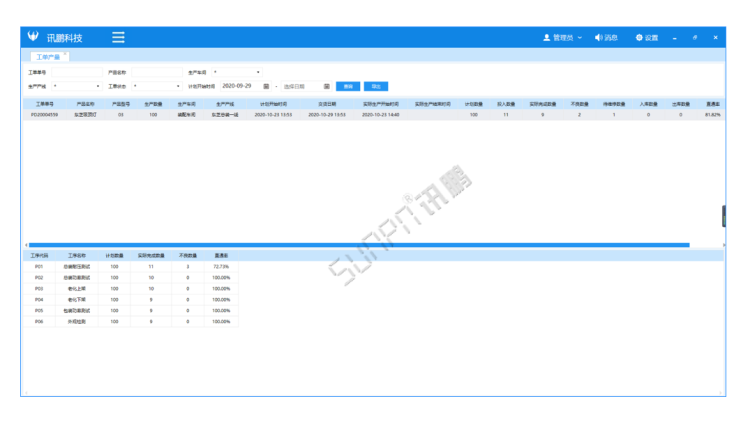Restore the window using the title bar button
This screenshot has height=422, width=750.
[x=695, y=37]
